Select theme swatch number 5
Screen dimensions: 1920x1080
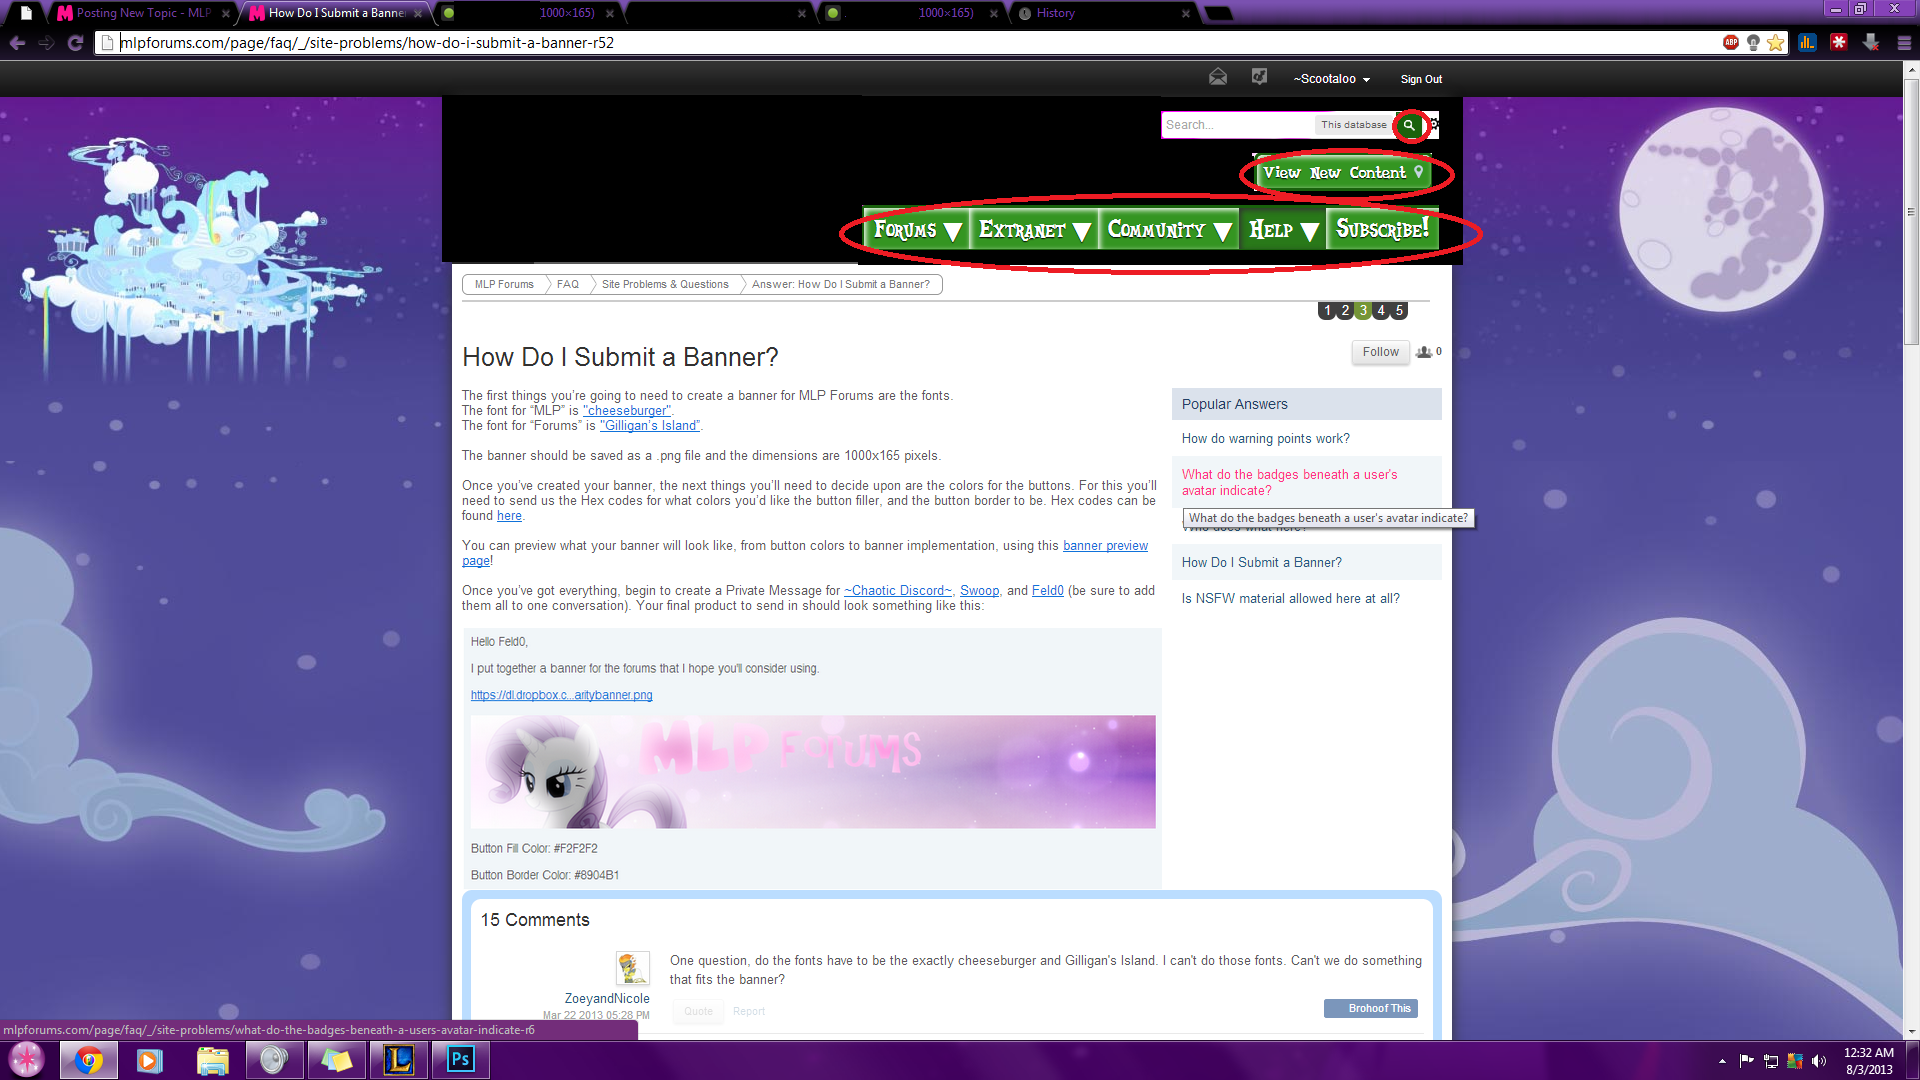click(1399, 311)
